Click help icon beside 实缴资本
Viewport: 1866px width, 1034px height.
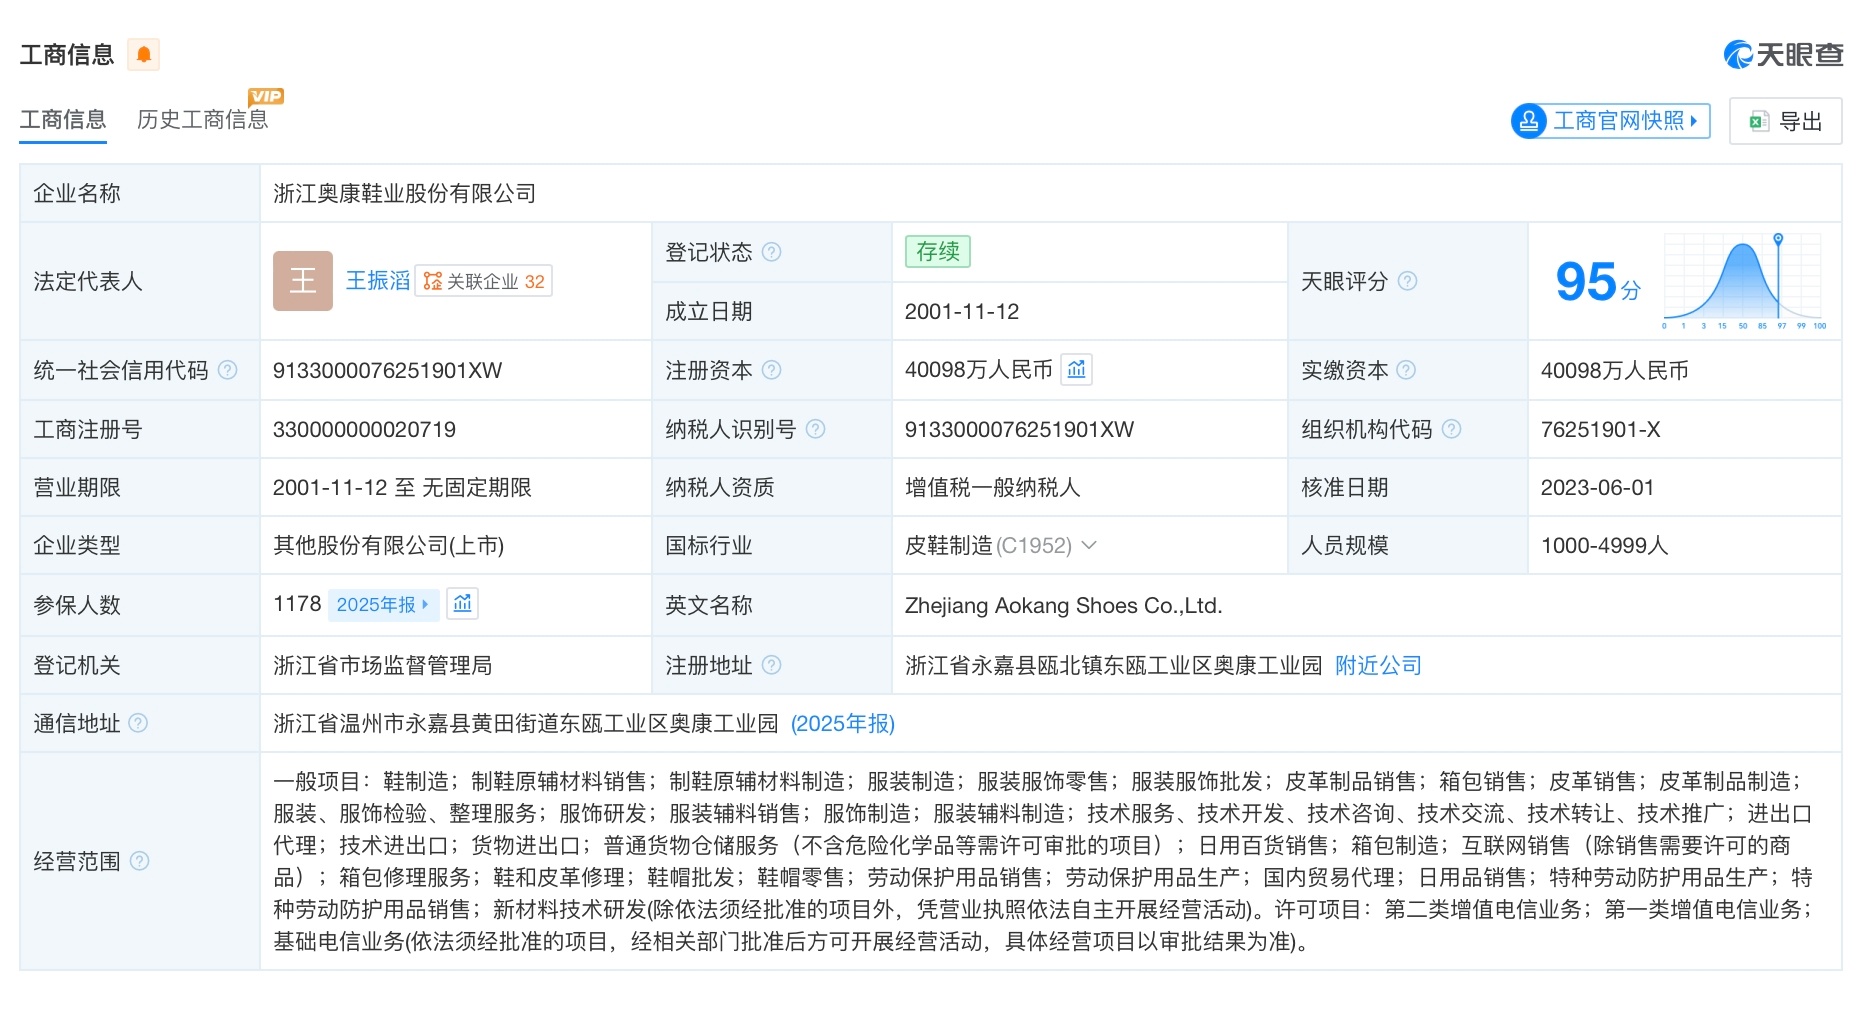tap(1406, 370)
